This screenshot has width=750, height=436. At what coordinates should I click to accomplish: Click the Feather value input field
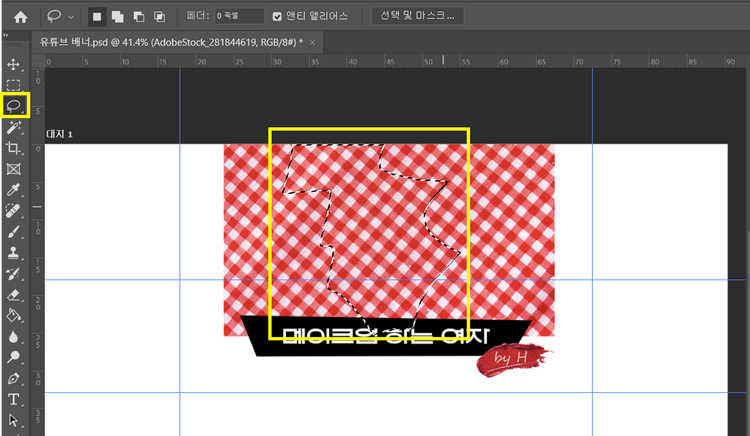pyautogui.click(x=239, y=16)
